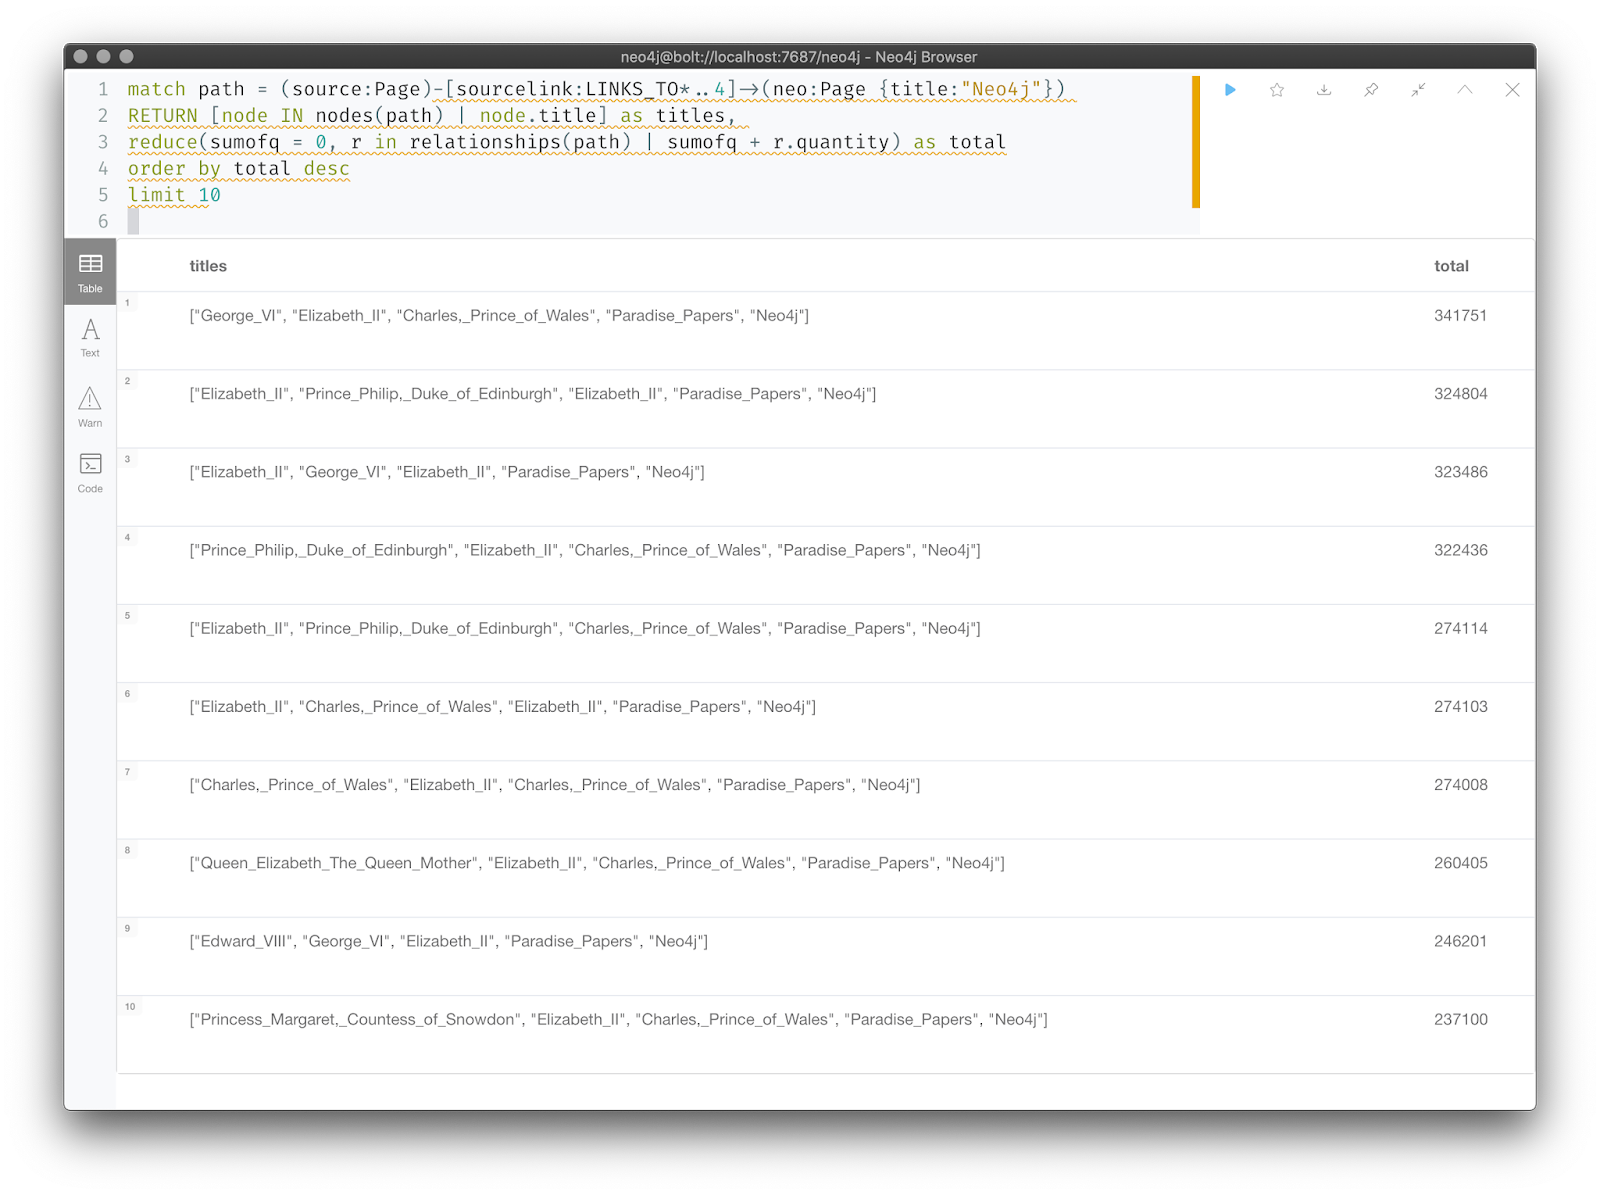The height and width of the screenshot is (1195, 1600).
Task: Click the 'RETURN' keyword in the query
Action: 163,116
